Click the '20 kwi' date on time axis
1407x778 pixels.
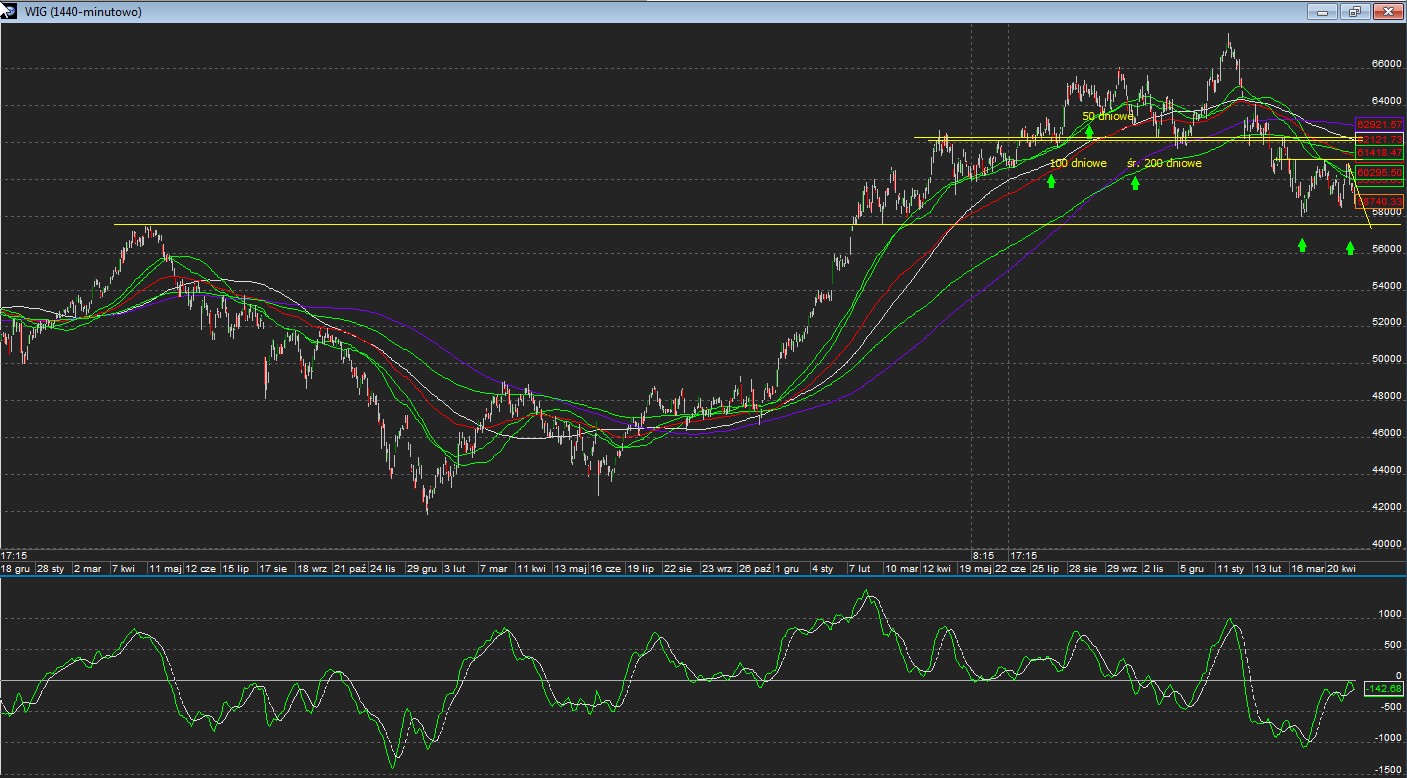[1341, 569]
